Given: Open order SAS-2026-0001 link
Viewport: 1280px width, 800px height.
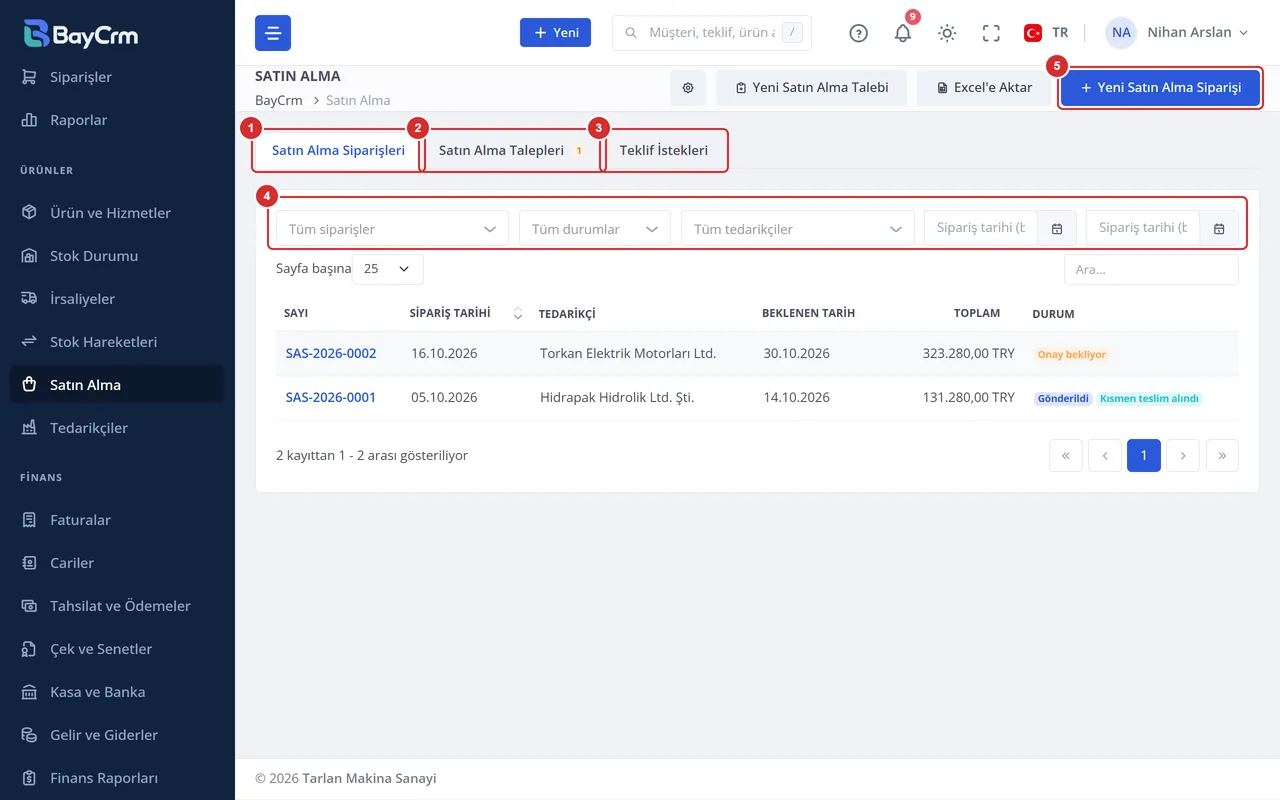Looking at the screenshot, I should pyautogui.click(x=331, y=397).
